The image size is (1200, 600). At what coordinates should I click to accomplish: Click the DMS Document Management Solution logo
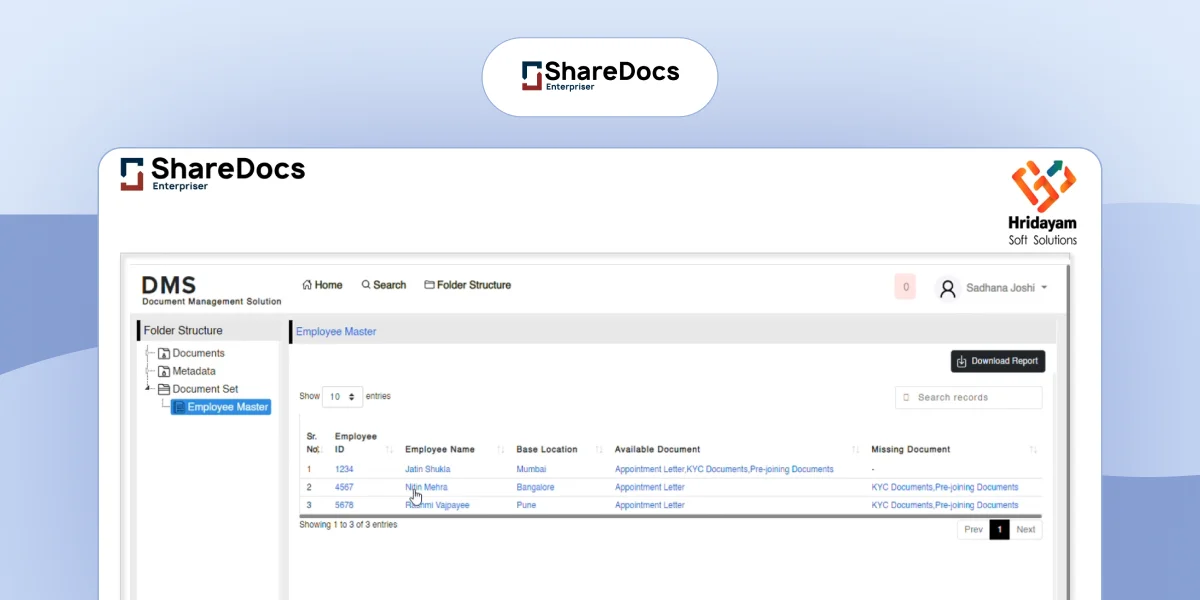tap(211, 290)
